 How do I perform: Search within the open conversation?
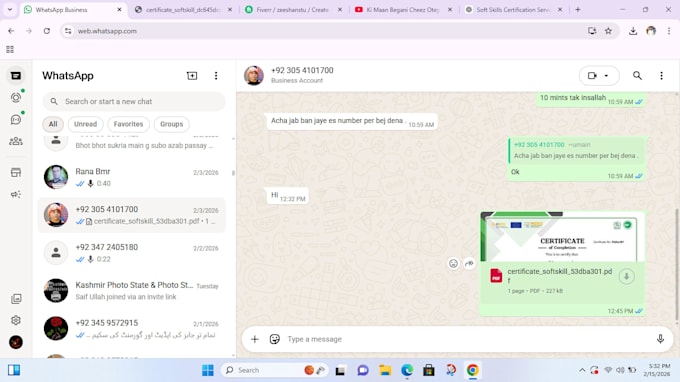click(637, 75)
